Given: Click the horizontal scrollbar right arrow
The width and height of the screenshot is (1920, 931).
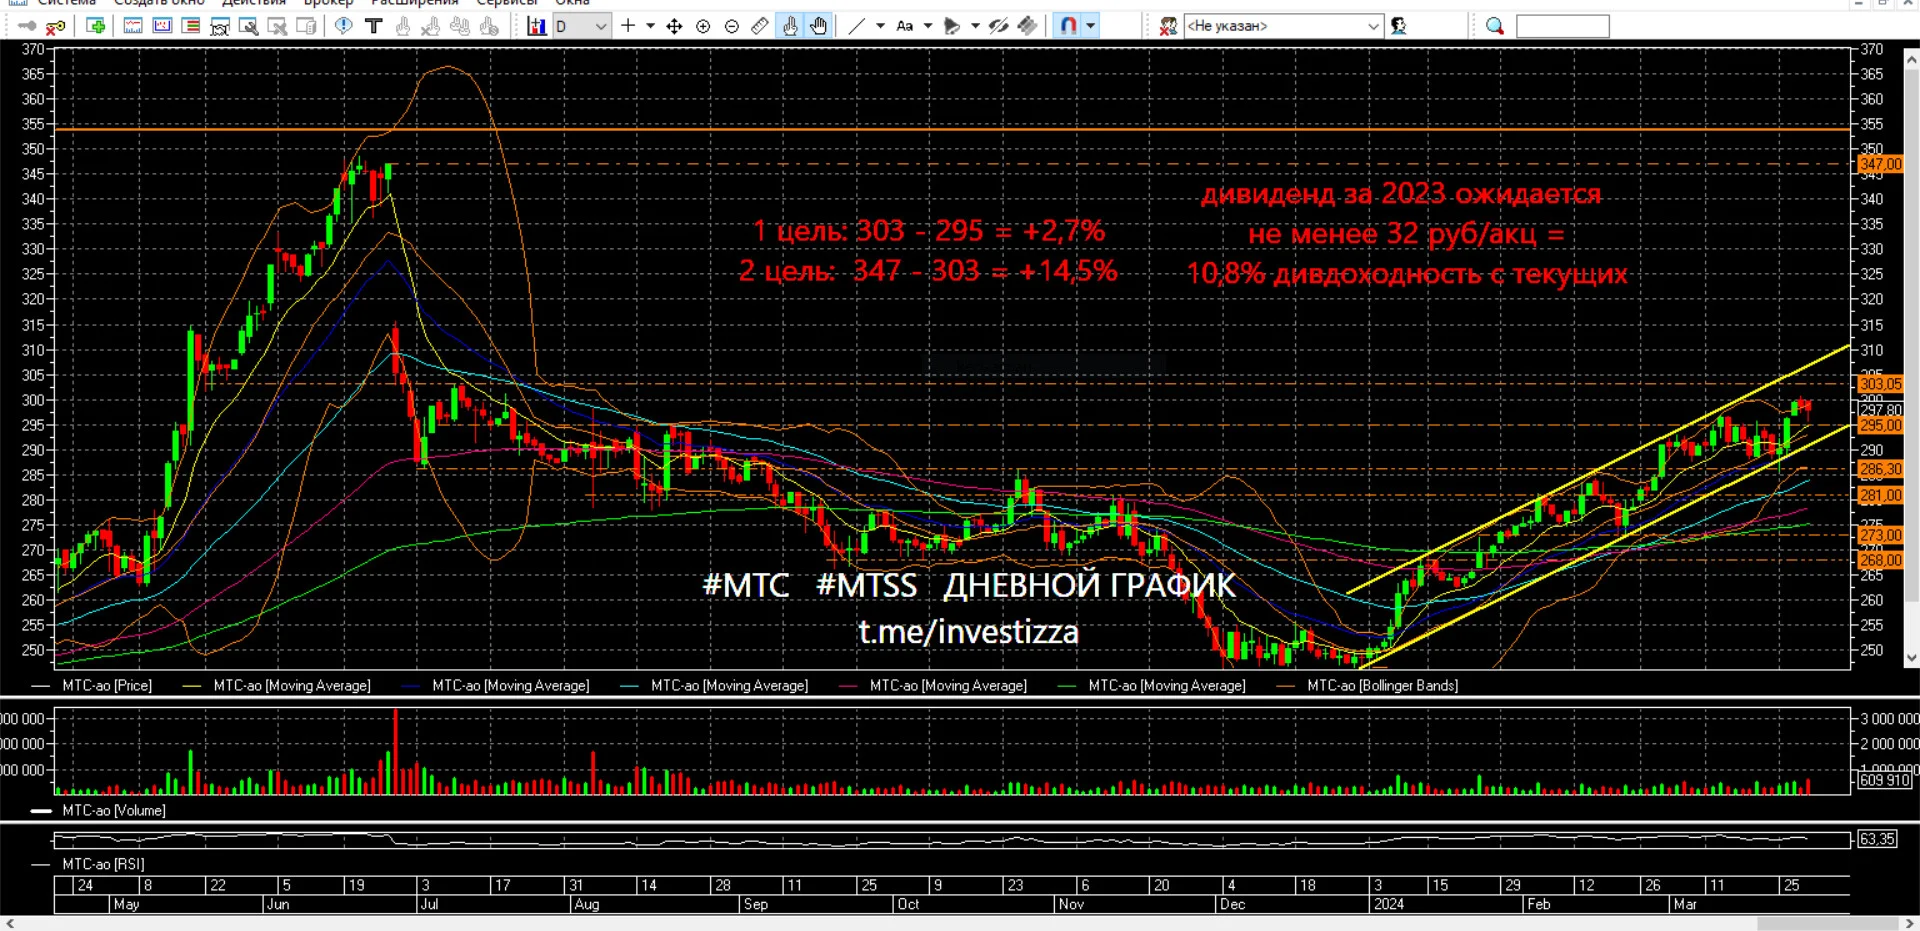Looking at the screenshot, I should click(1909, 923).
